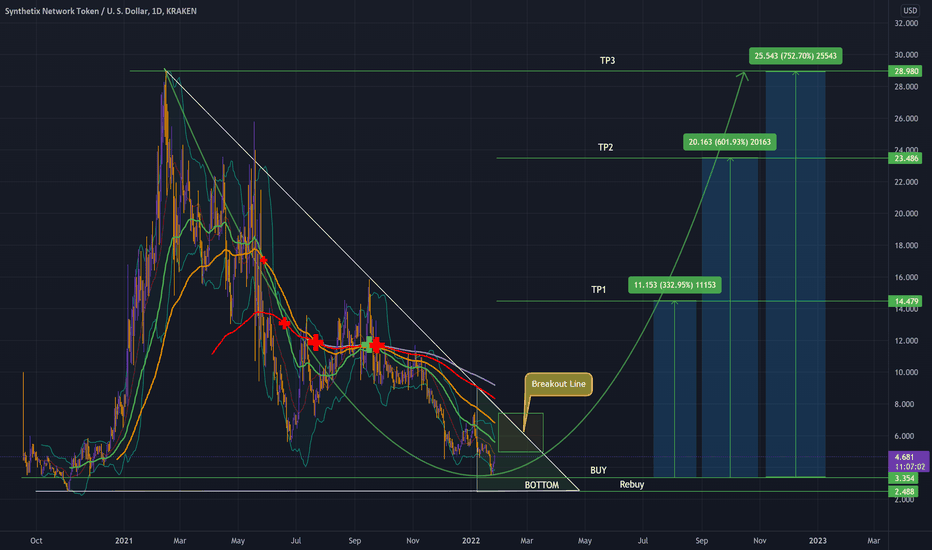Click the 2021 year on time axis
Viewport: 932px width, 550px height.
[124, 540]
